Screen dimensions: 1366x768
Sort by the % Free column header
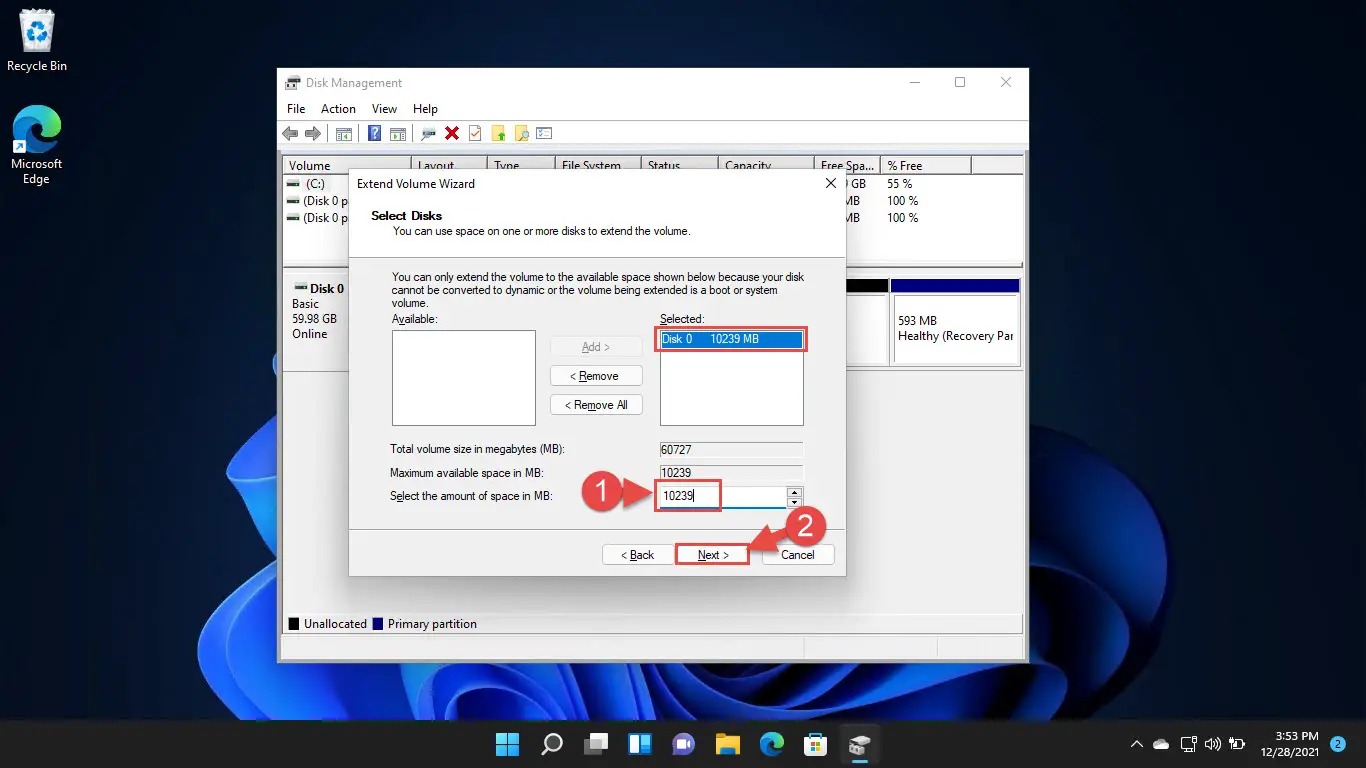[x=925, y=166]
